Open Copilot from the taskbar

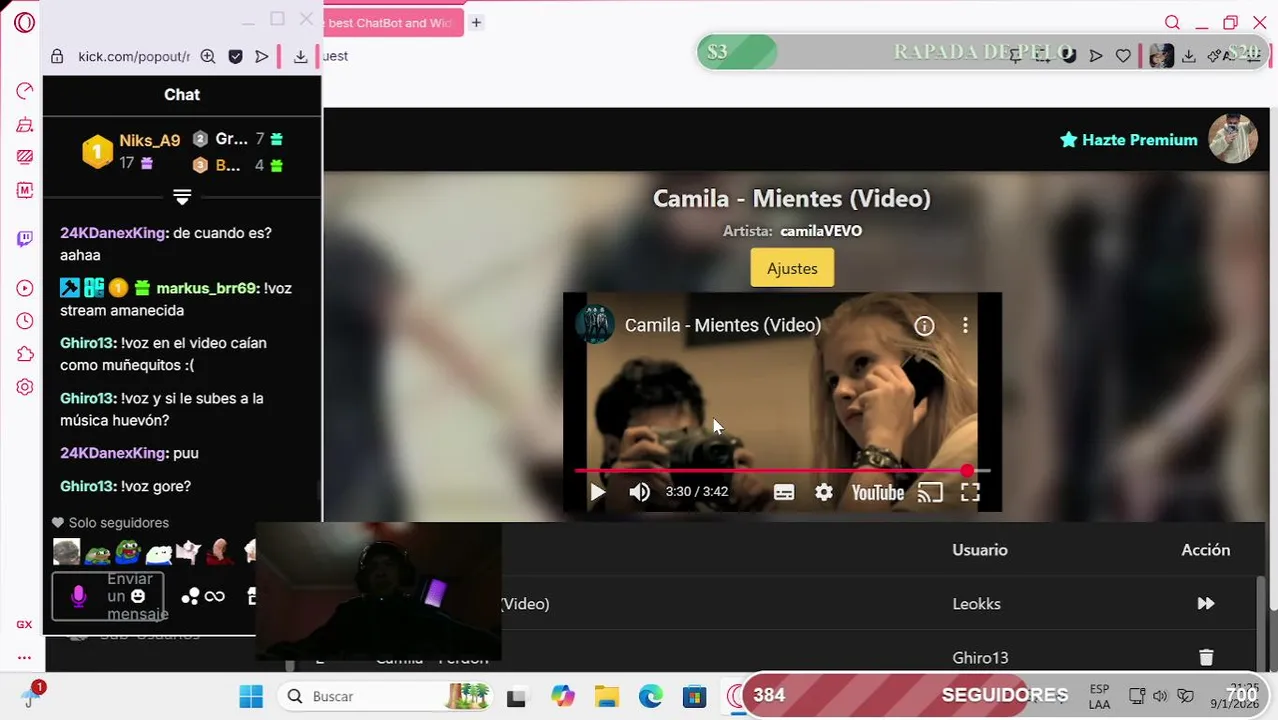562,696
